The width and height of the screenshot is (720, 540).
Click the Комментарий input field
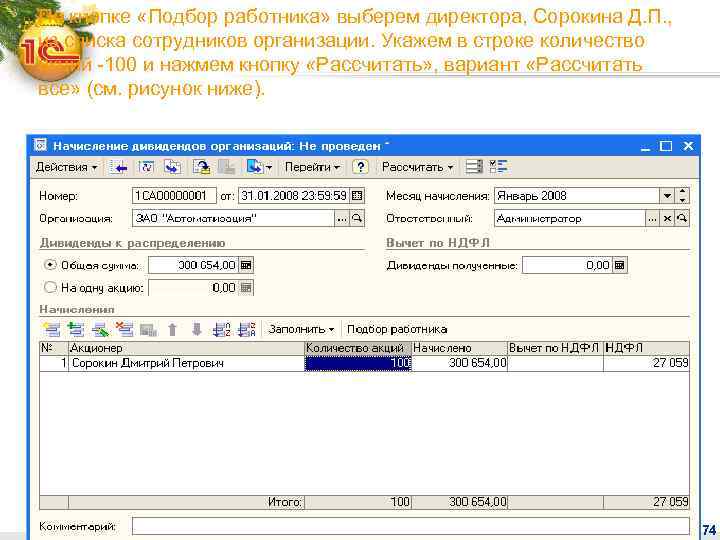click(411, 526)
